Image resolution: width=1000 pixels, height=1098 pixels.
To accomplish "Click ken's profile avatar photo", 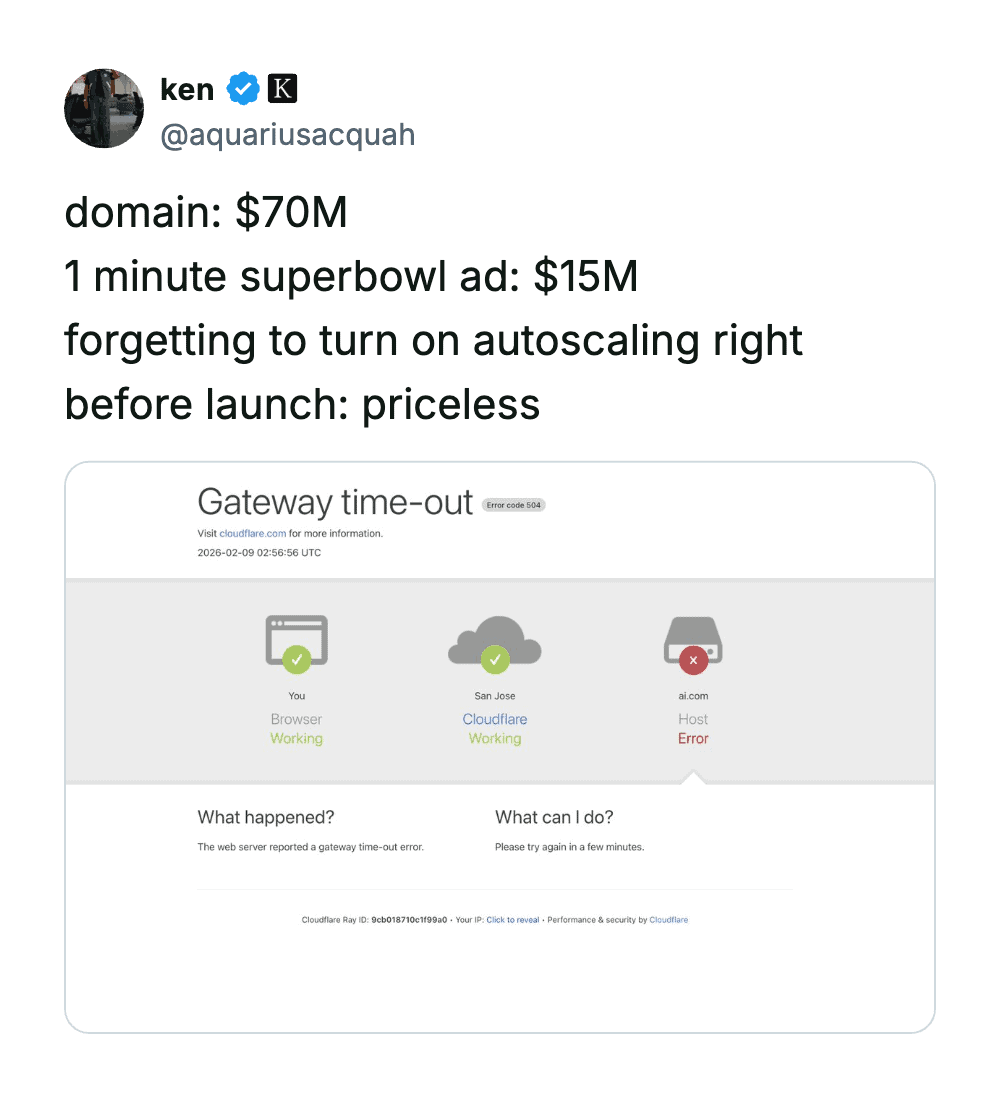I will click(104, 109).
